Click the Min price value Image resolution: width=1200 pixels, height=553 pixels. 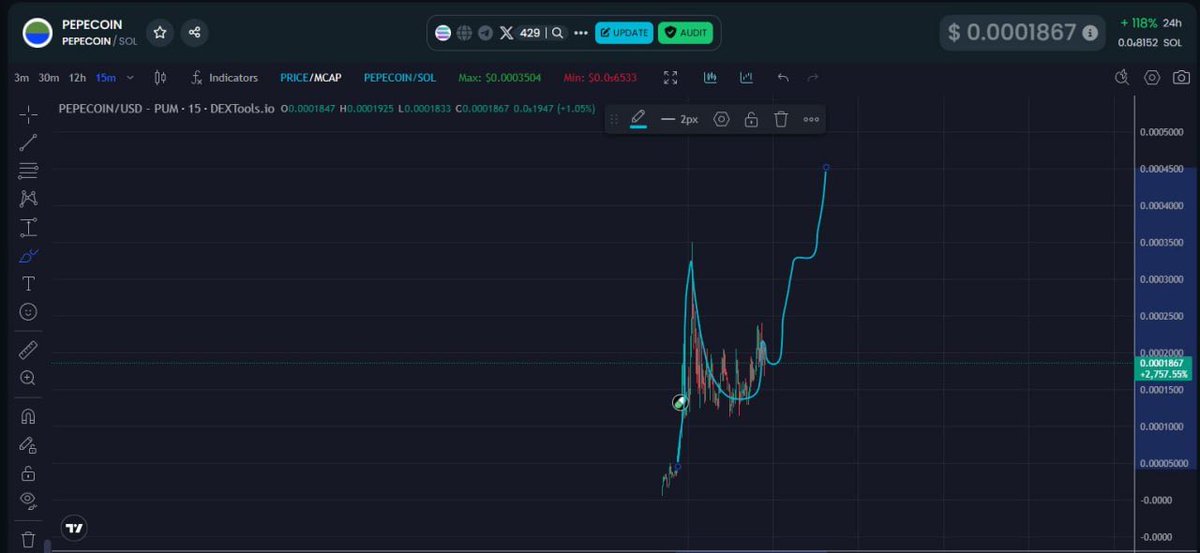point(600,77)
